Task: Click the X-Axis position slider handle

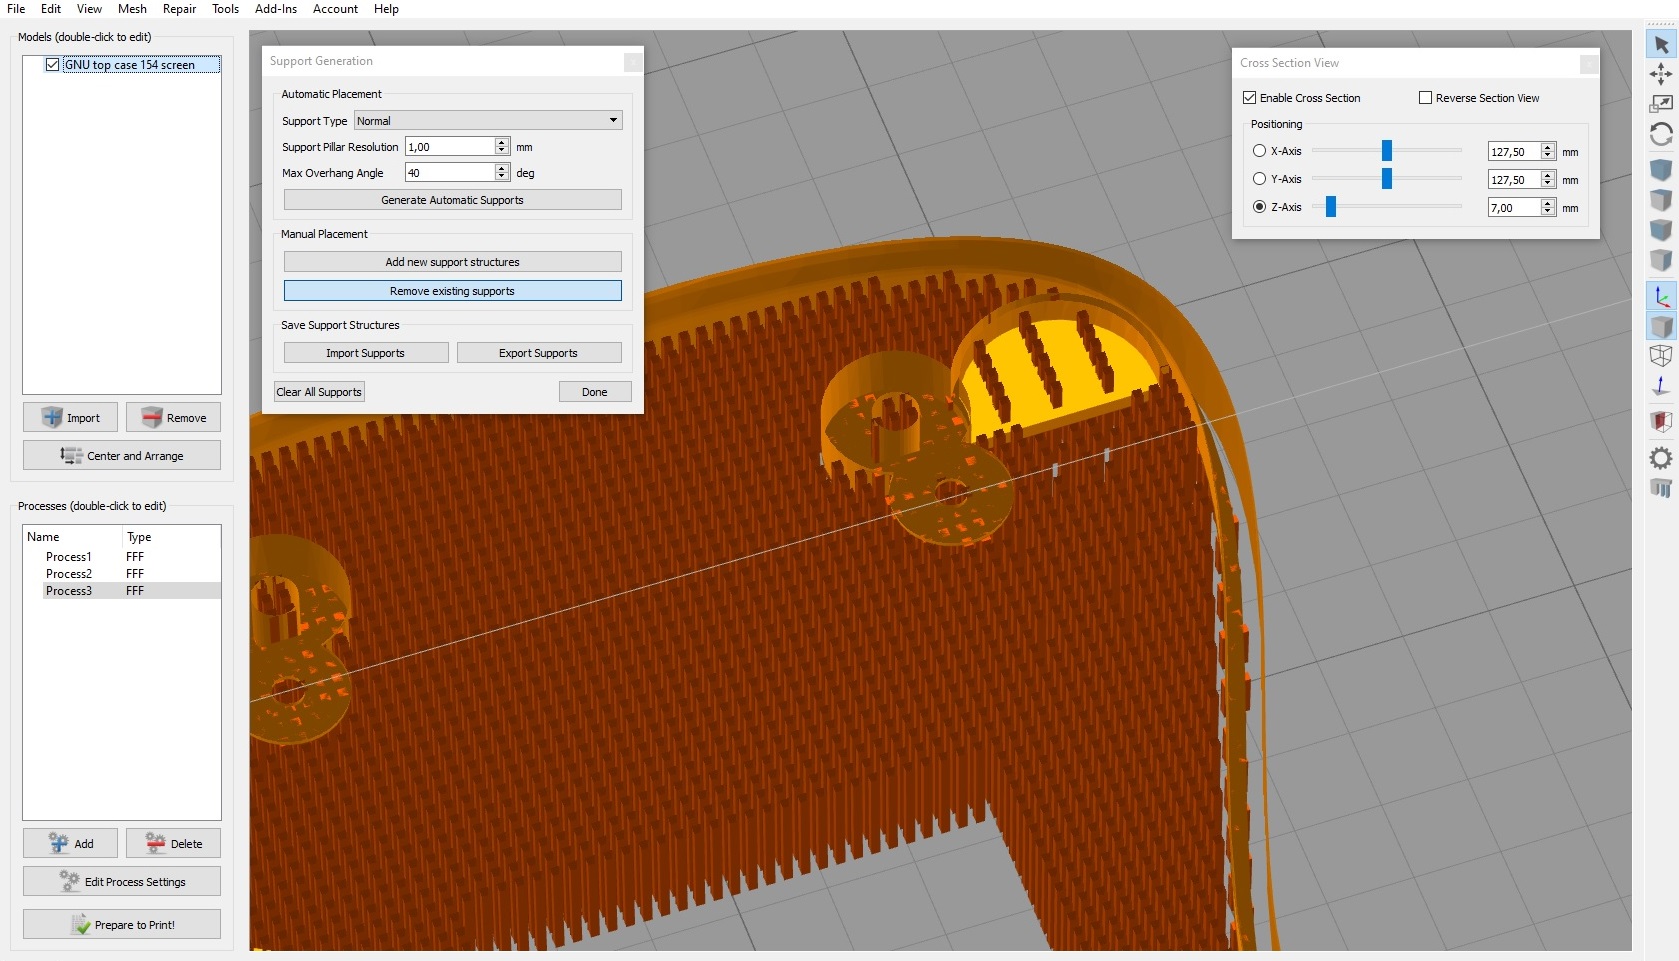Action: click(x=1387, y=150)
